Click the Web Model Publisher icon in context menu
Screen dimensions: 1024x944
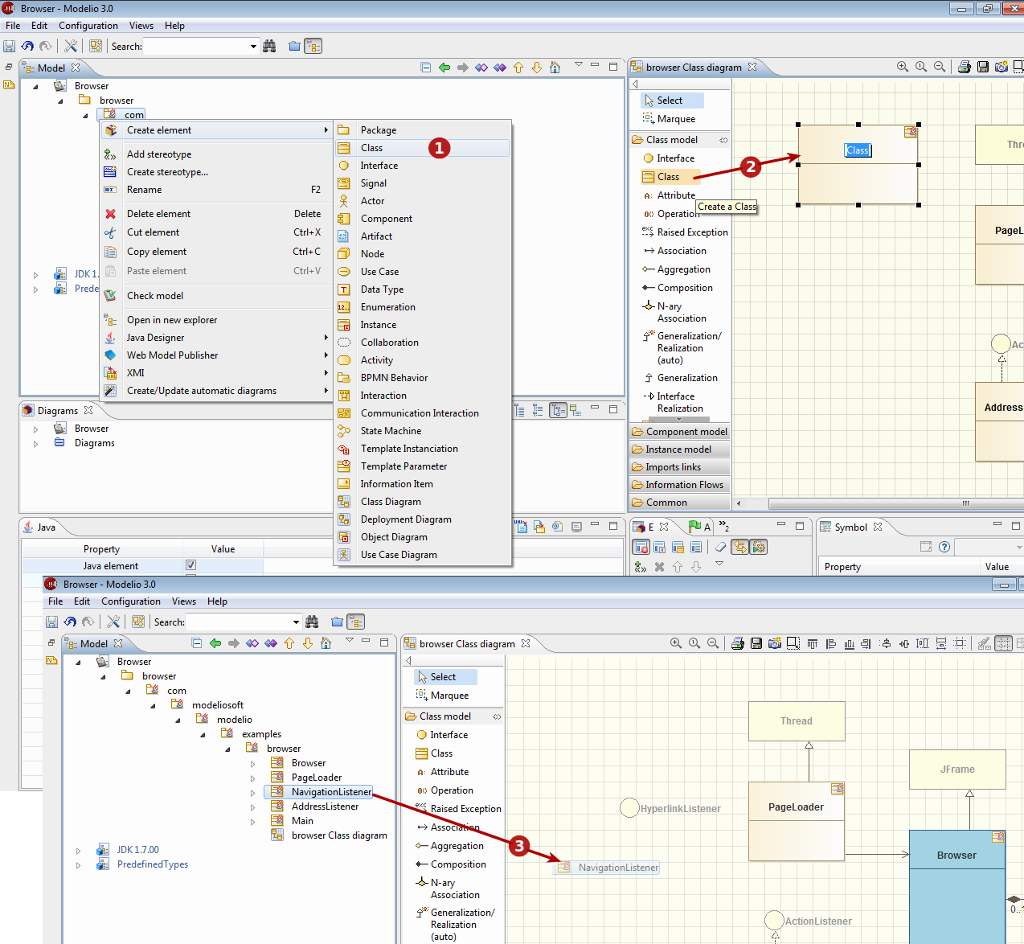110,356
